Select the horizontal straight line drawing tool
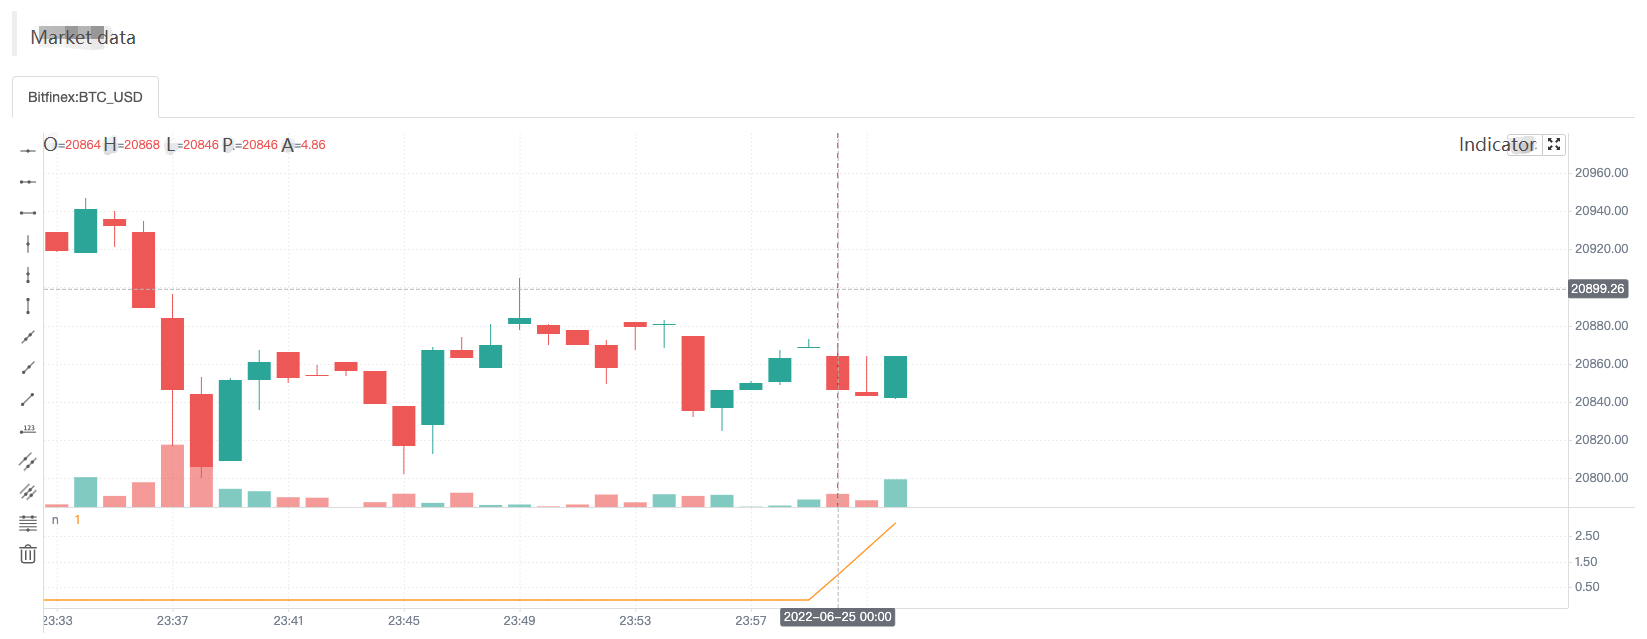Screen dimensions: 1647x639 28,151
